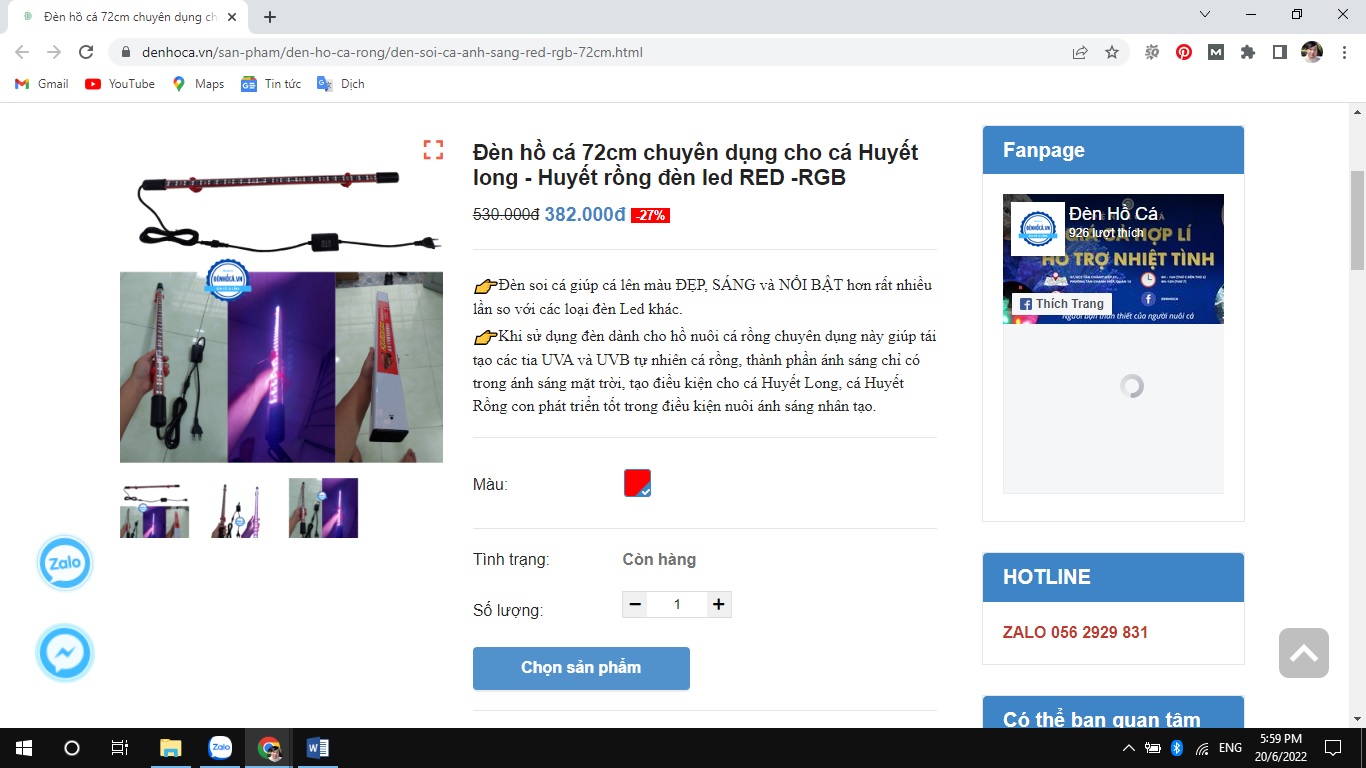Expand product image with fullscreen icon
This screenshot has height=768, width=1366.
click(x=433, y=150)
